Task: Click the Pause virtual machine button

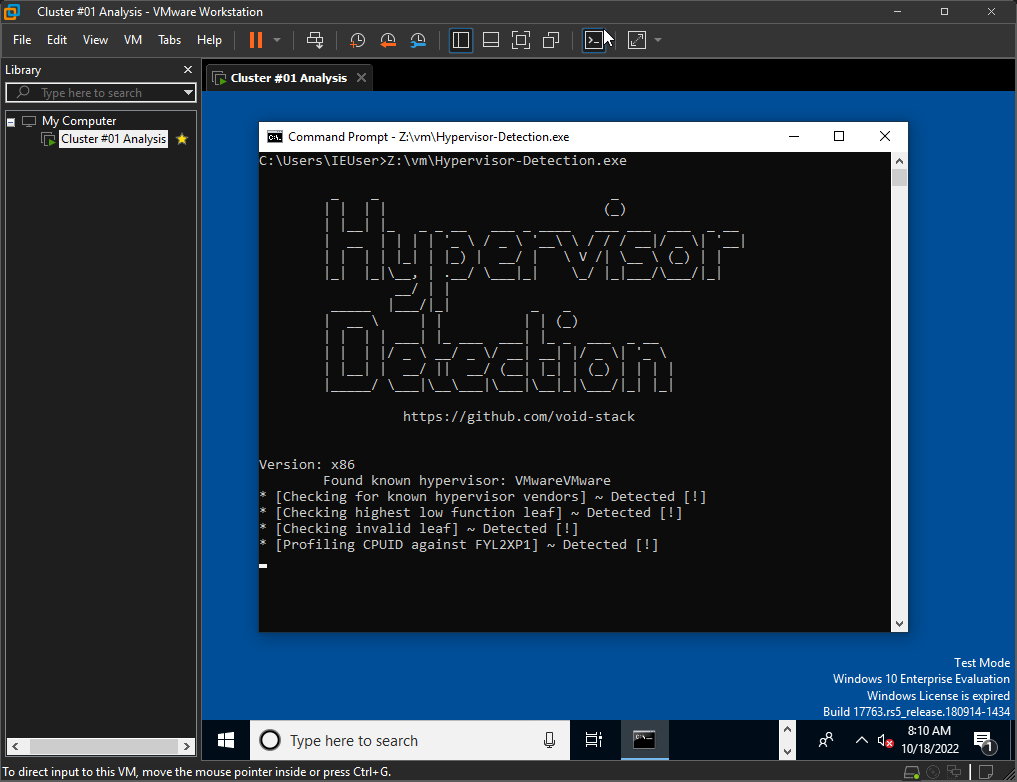Action: click(255, 40)
